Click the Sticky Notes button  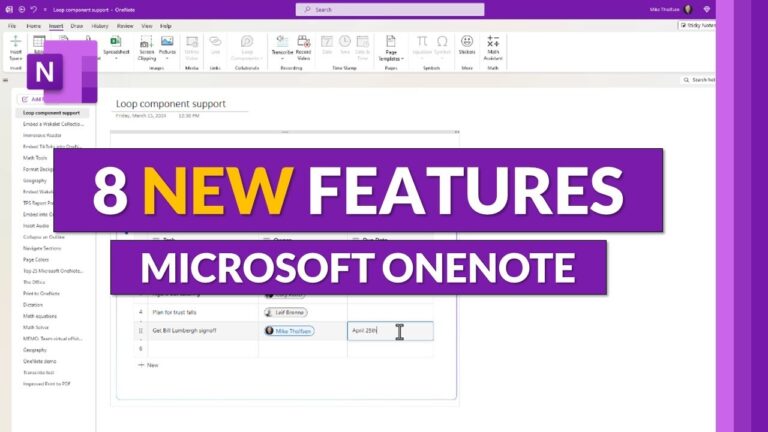point(697,25)
